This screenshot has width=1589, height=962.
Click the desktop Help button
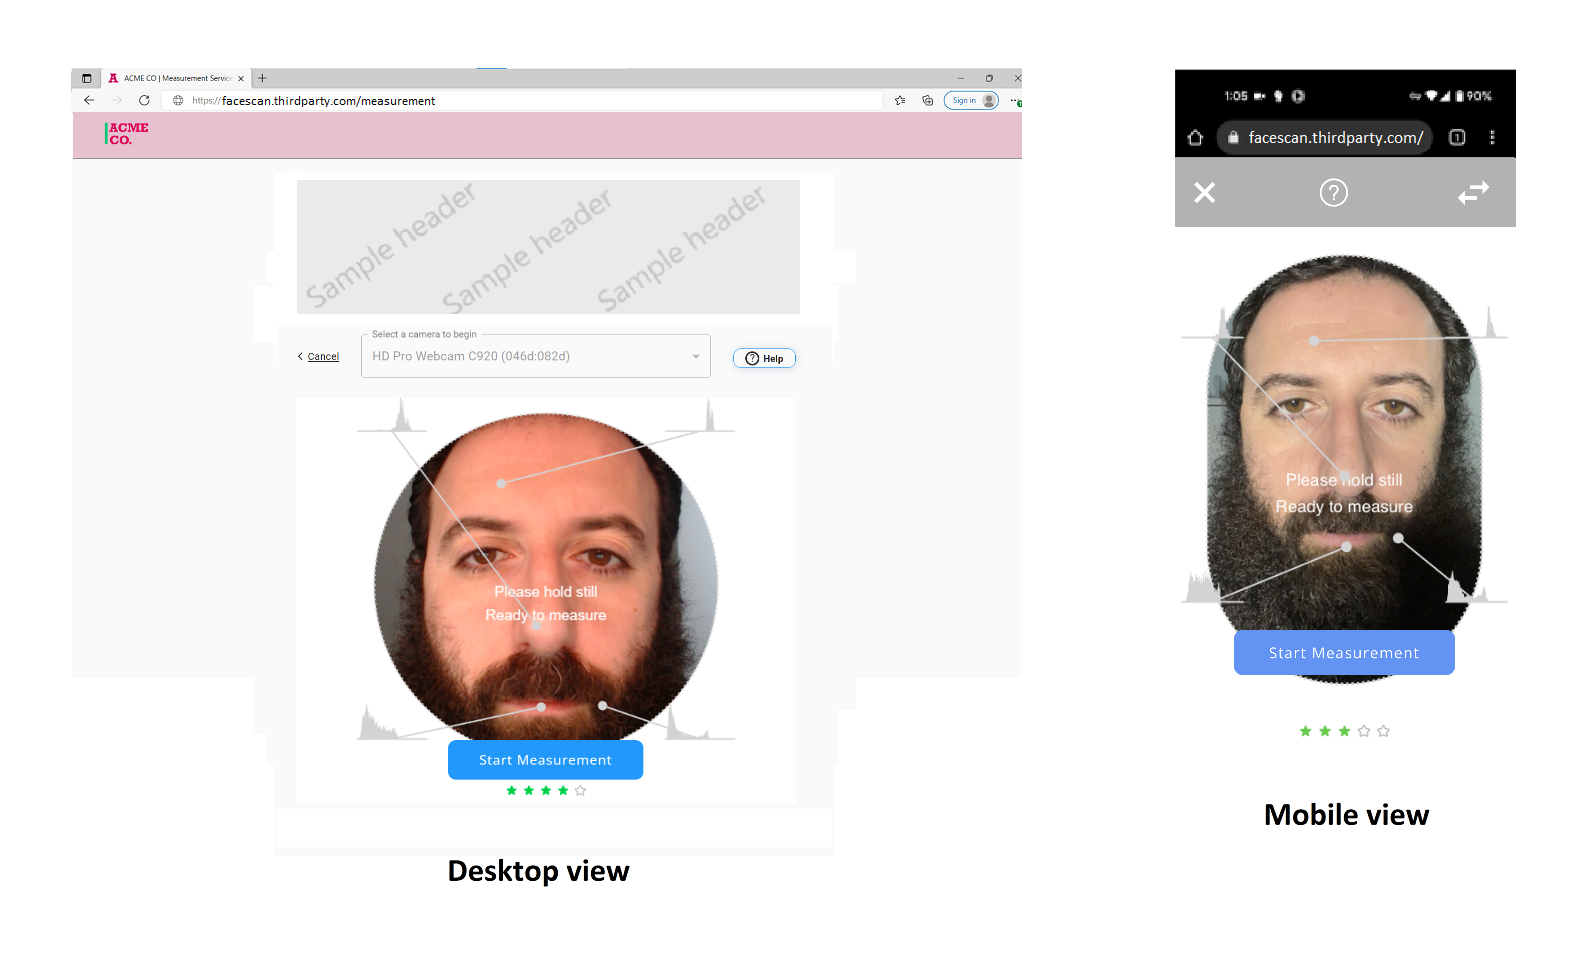(x=764, y=359)
